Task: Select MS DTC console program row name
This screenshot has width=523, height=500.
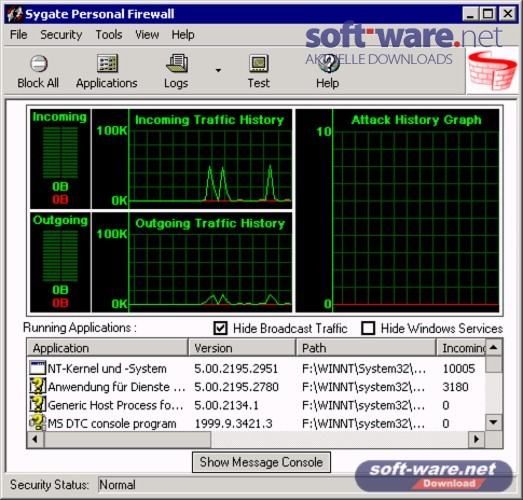Action: pyautogui.click(x=112, y=423)
